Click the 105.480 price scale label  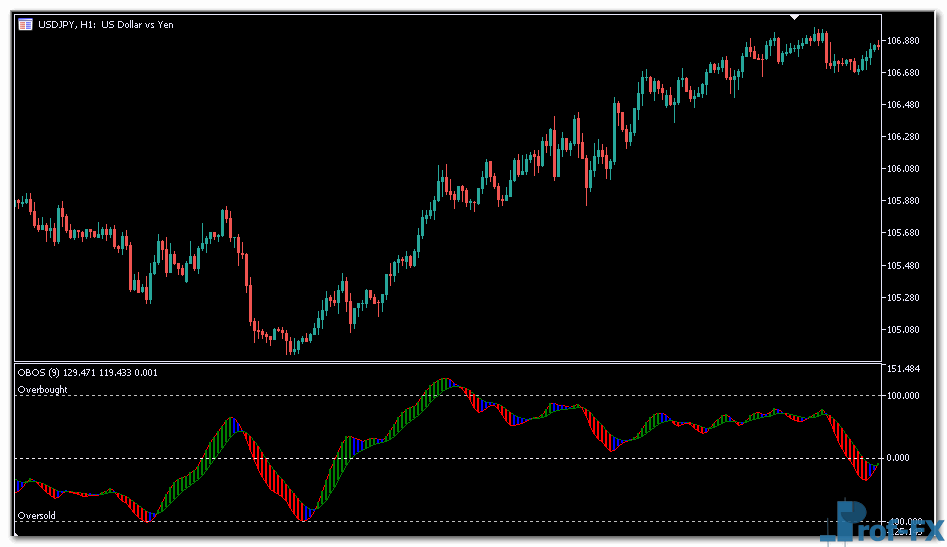coord(903,266)
